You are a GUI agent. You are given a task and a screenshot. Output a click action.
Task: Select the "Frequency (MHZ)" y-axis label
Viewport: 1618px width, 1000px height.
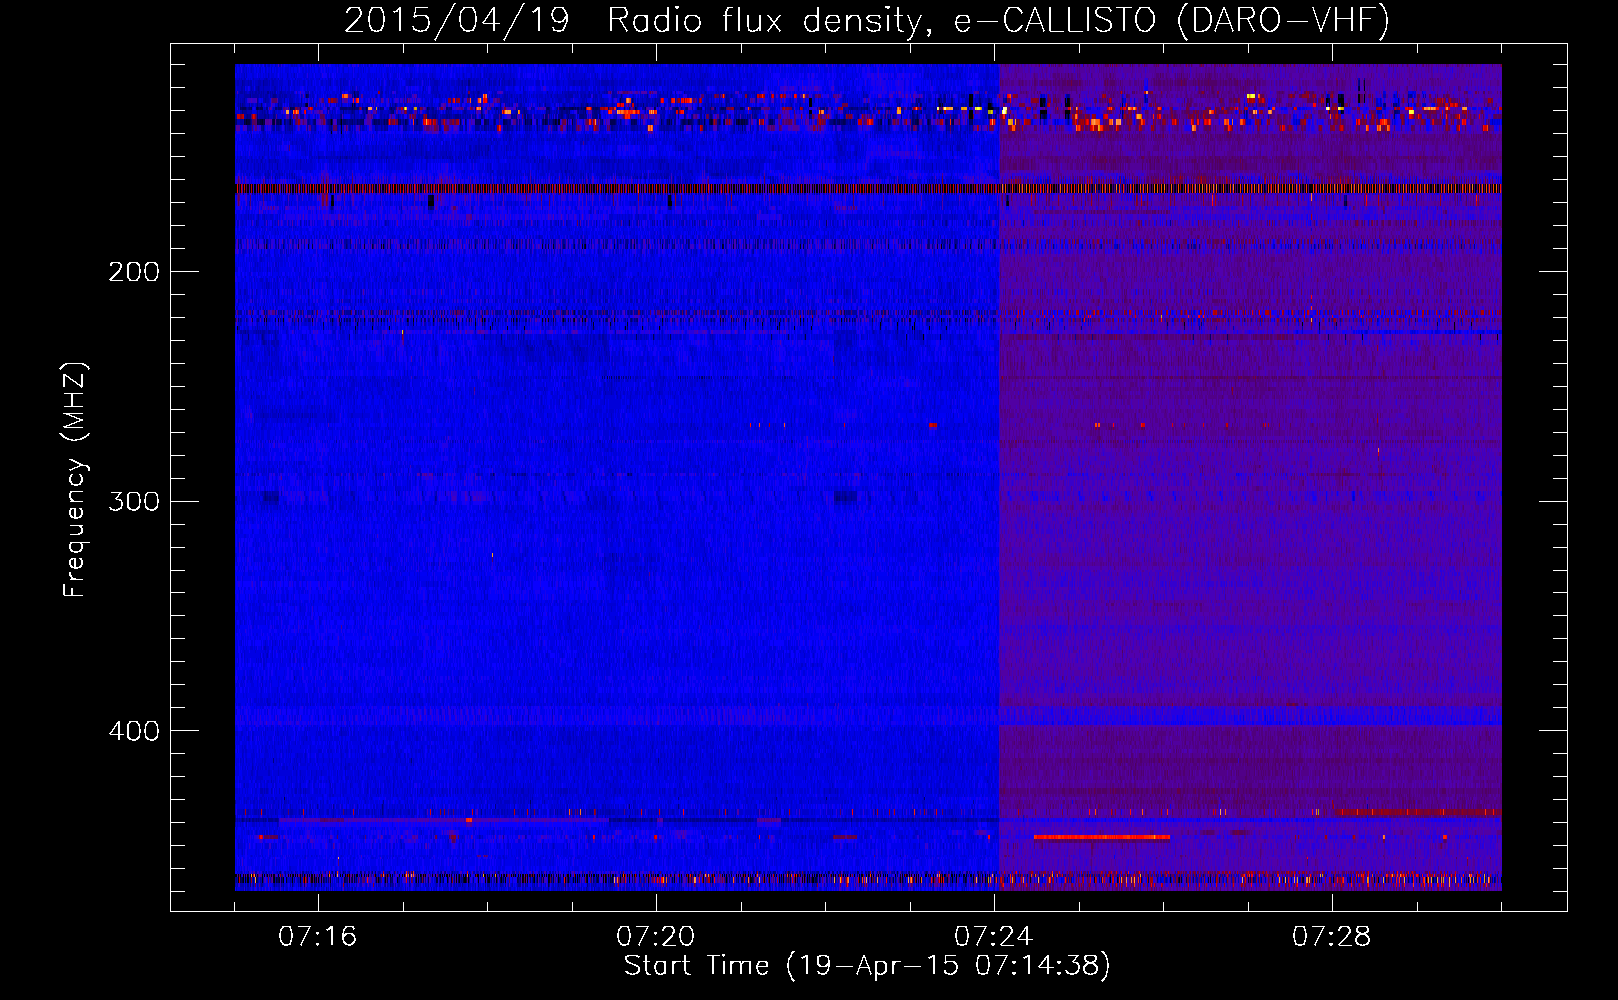tap(75, 480)
